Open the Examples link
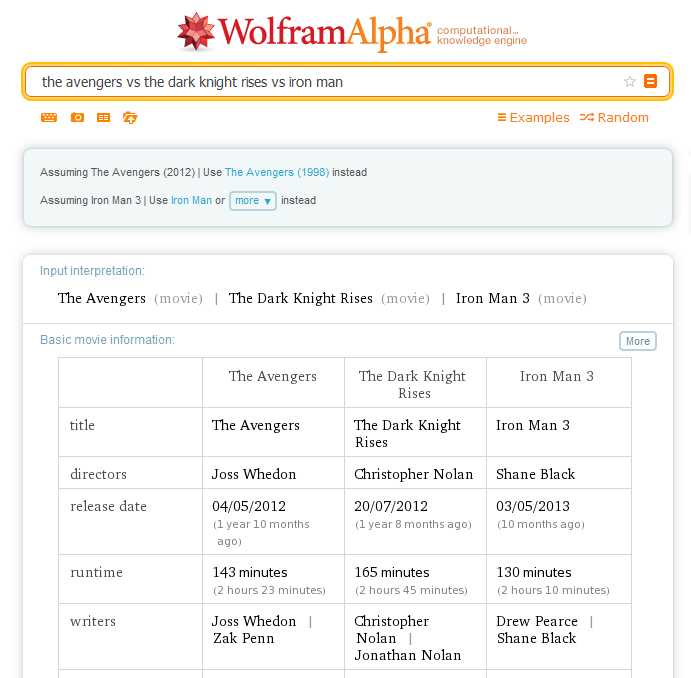 (533, 118)
